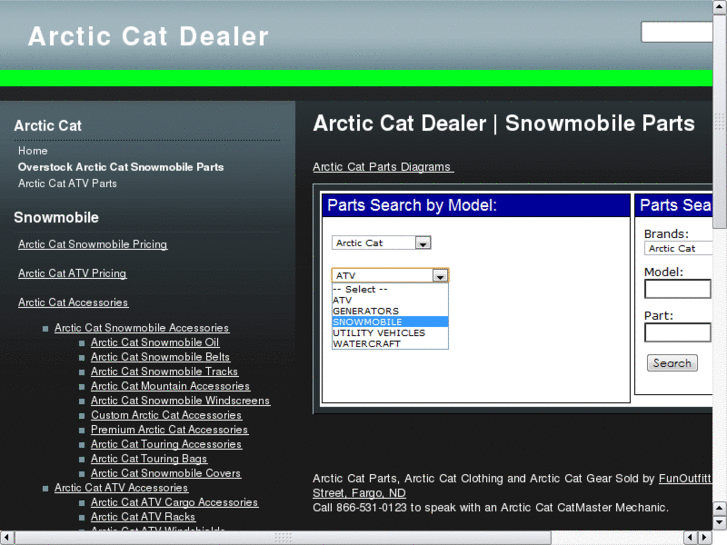This screenshot has width=727, height=545.
Task: Pick WATERCRAFT from the dropdown list
Action: click(x=390, y=344)
